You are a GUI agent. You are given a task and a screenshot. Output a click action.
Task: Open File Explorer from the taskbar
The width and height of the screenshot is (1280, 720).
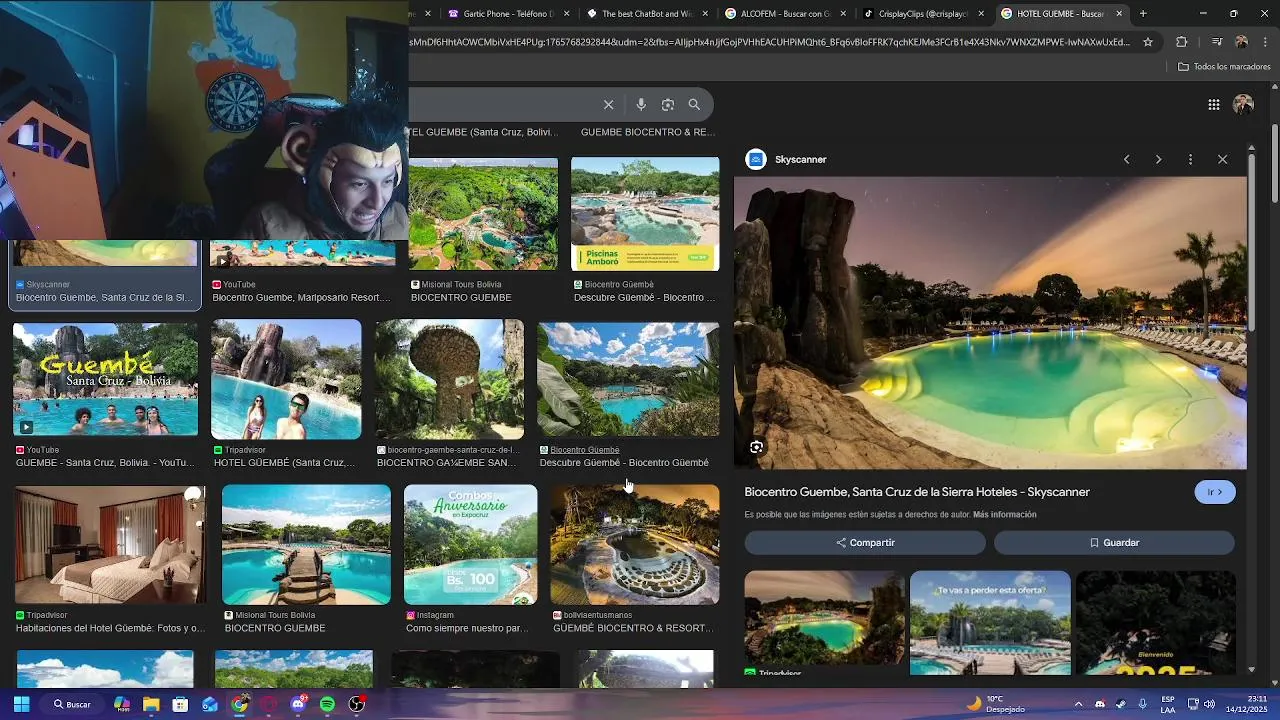tap(151, 704)
